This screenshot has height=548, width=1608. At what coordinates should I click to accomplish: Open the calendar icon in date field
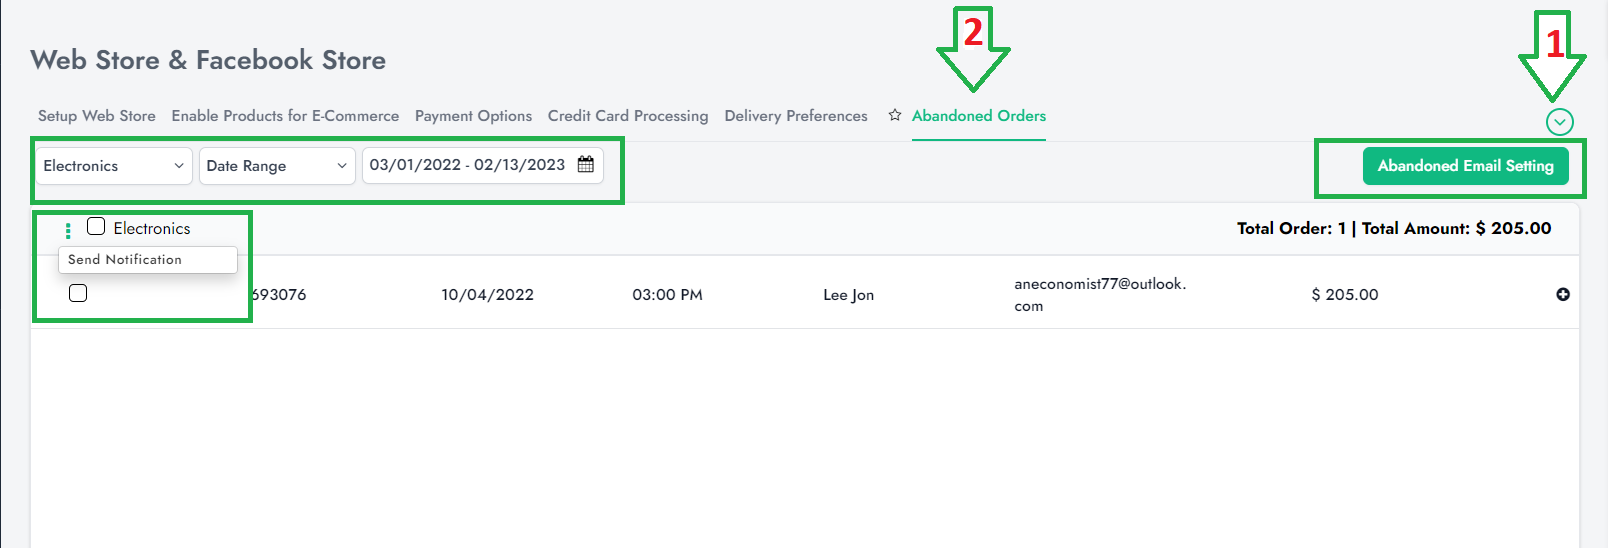coord(586,165)
